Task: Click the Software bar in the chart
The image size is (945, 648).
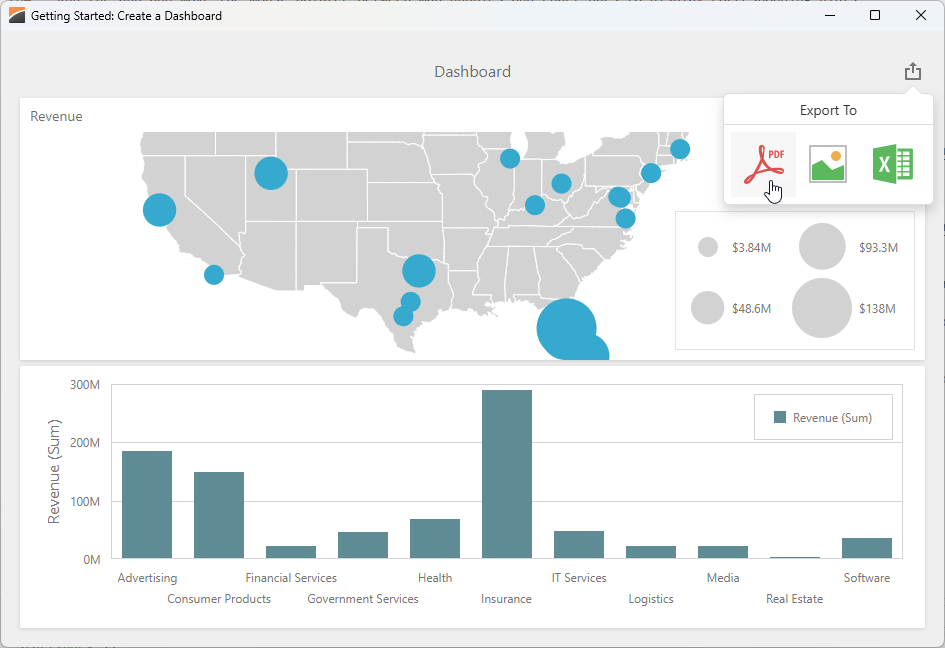Action: coord(866,546)
